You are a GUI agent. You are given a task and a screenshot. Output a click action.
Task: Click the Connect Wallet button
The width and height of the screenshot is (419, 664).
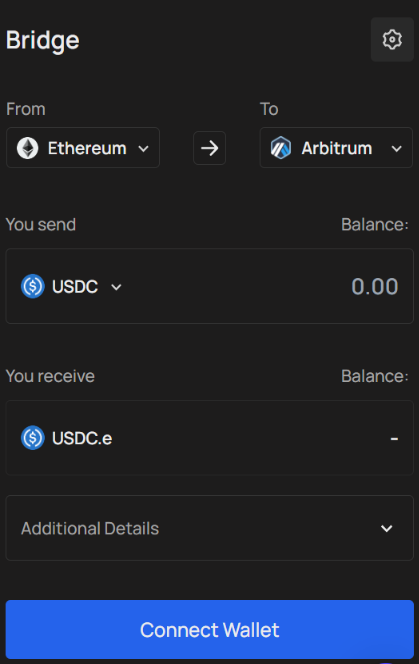point(209,629)
